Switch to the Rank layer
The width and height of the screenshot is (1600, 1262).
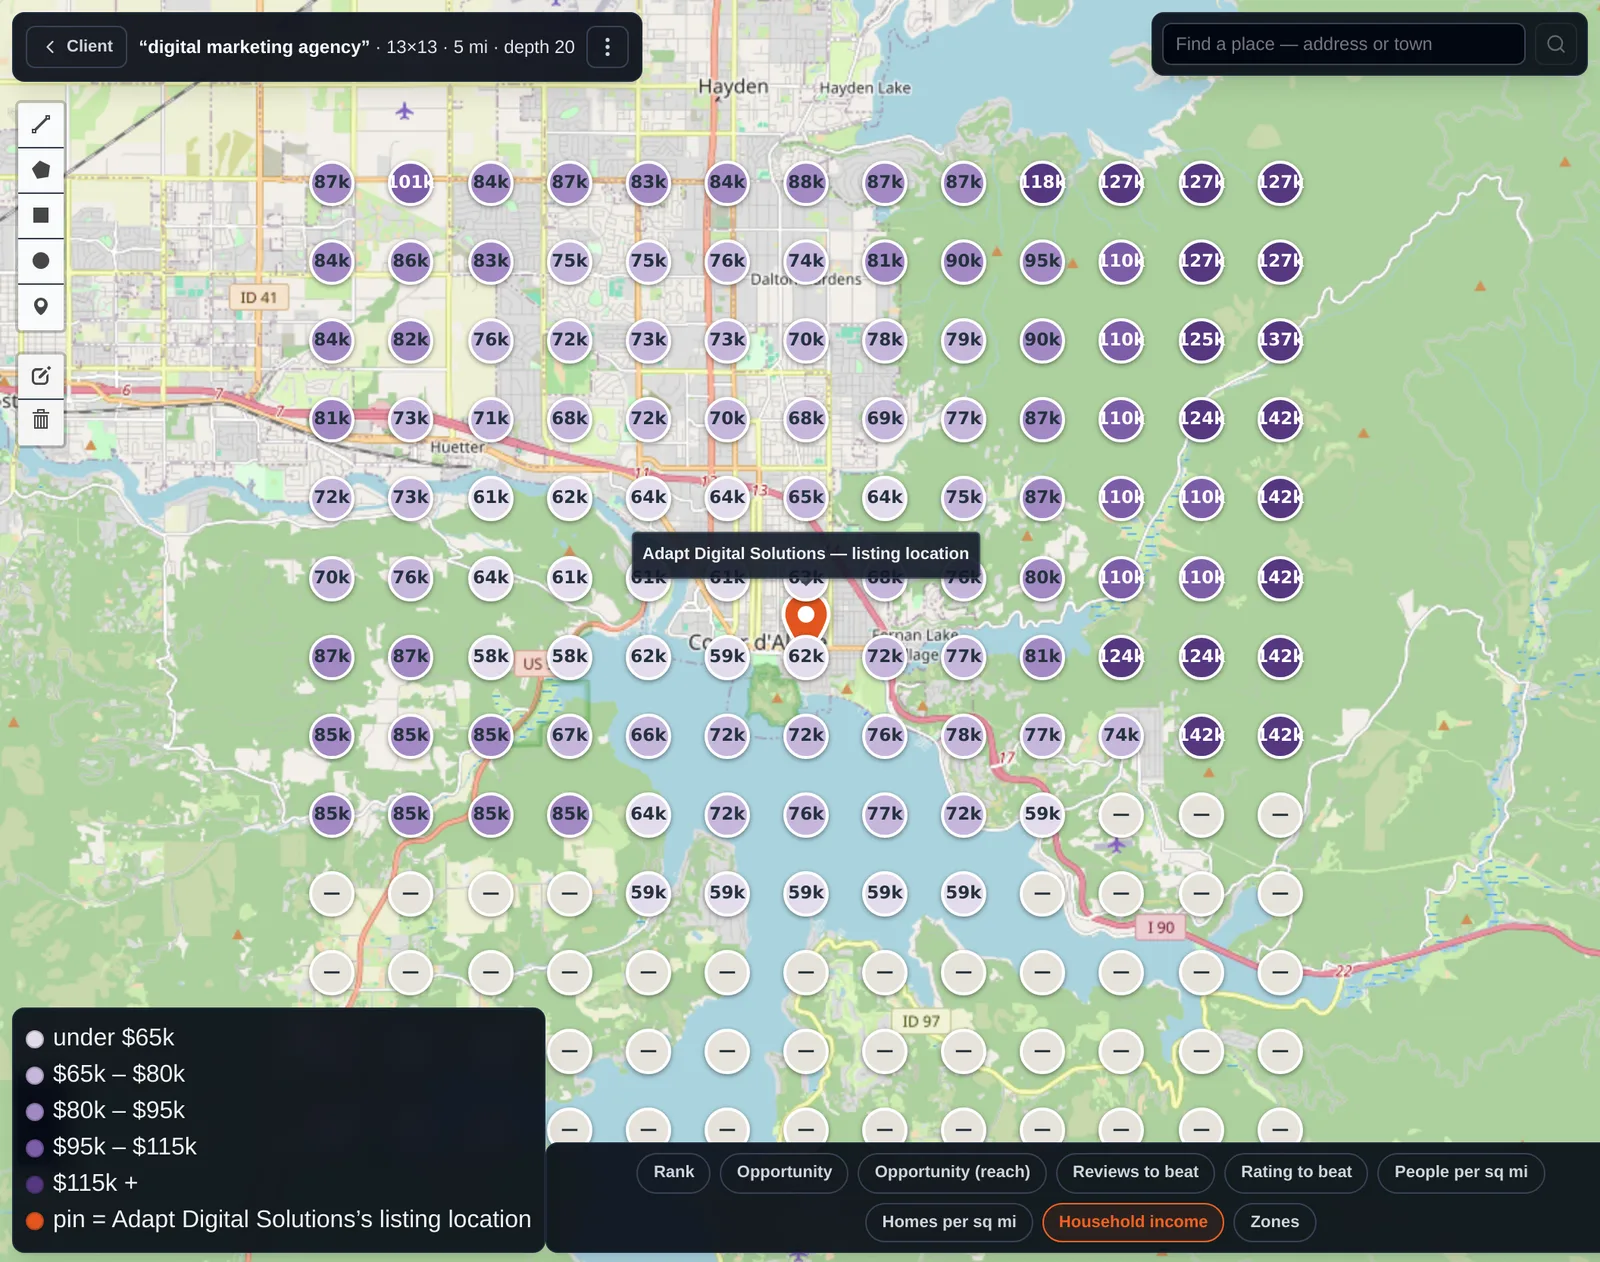pyautogui.click(x=674, y=1172)
